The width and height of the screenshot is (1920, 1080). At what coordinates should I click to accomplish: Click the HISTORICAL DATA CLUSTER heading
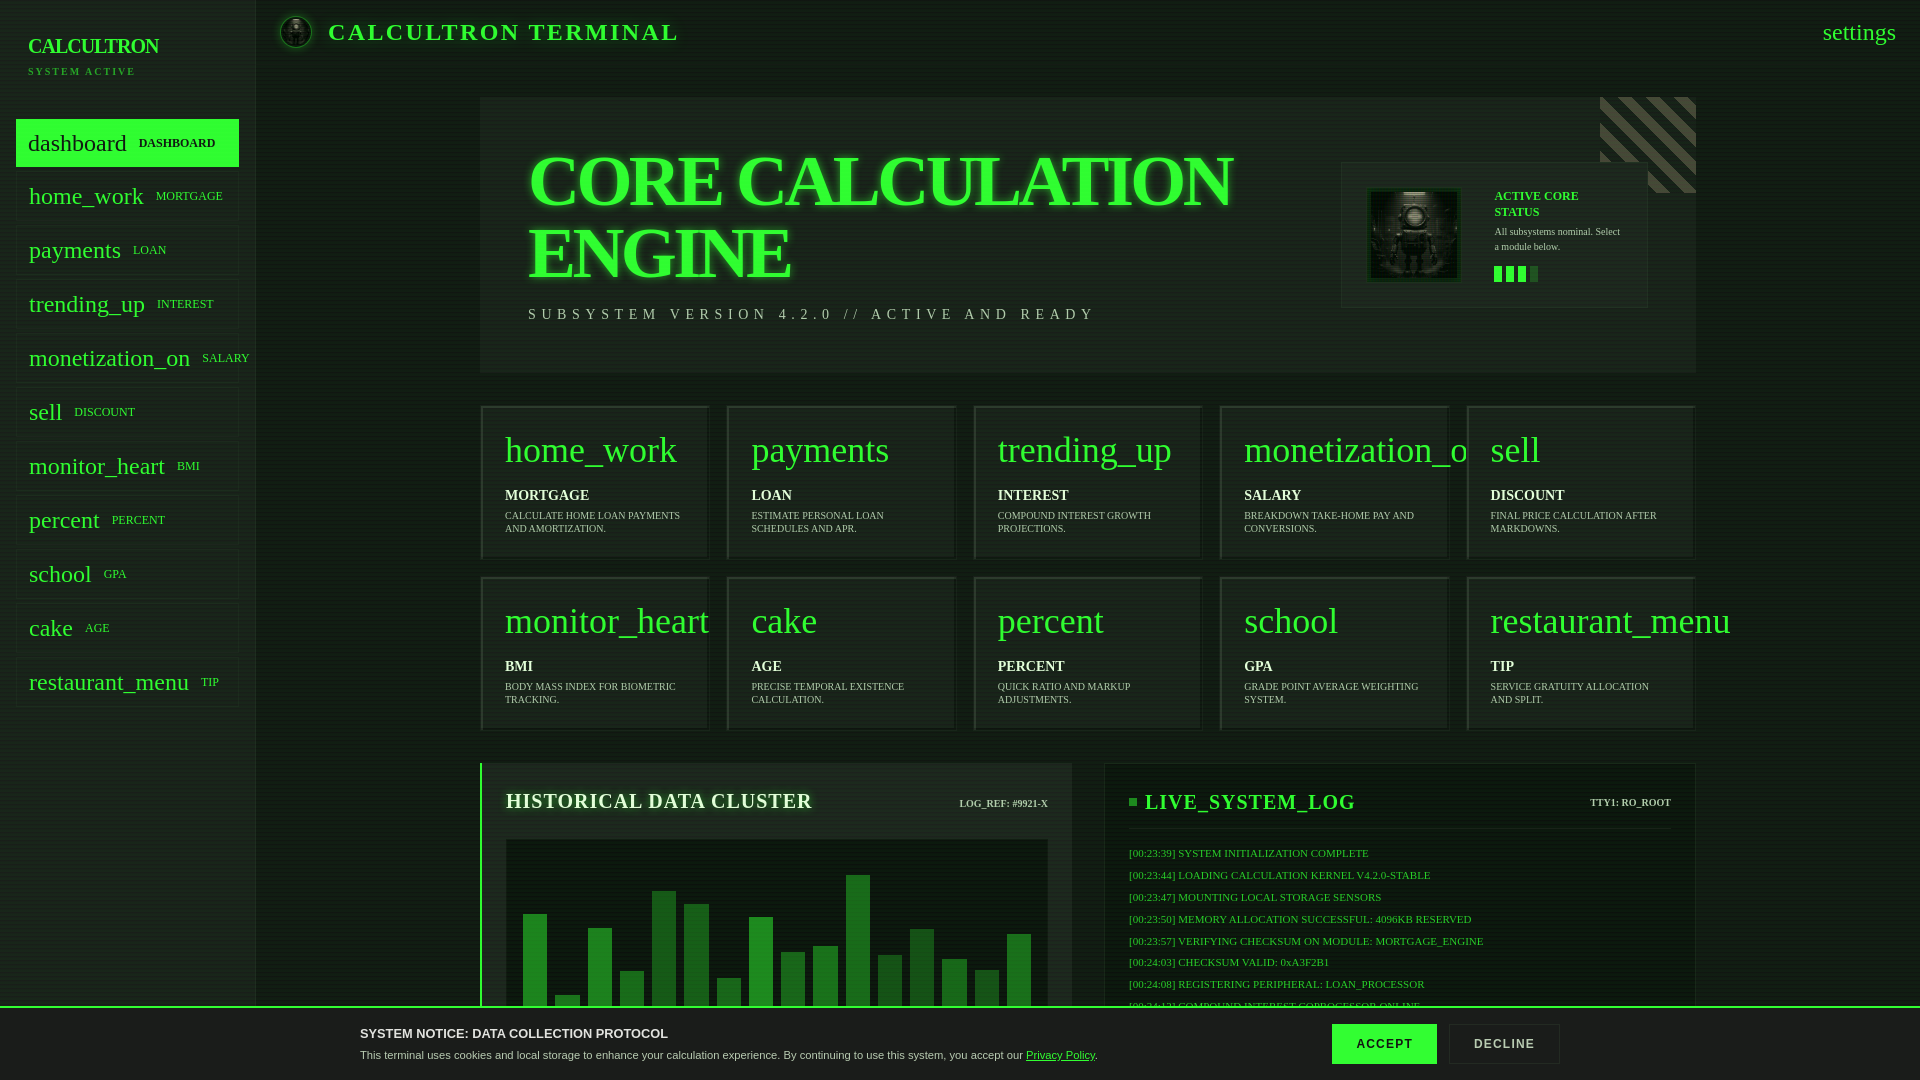659,801
